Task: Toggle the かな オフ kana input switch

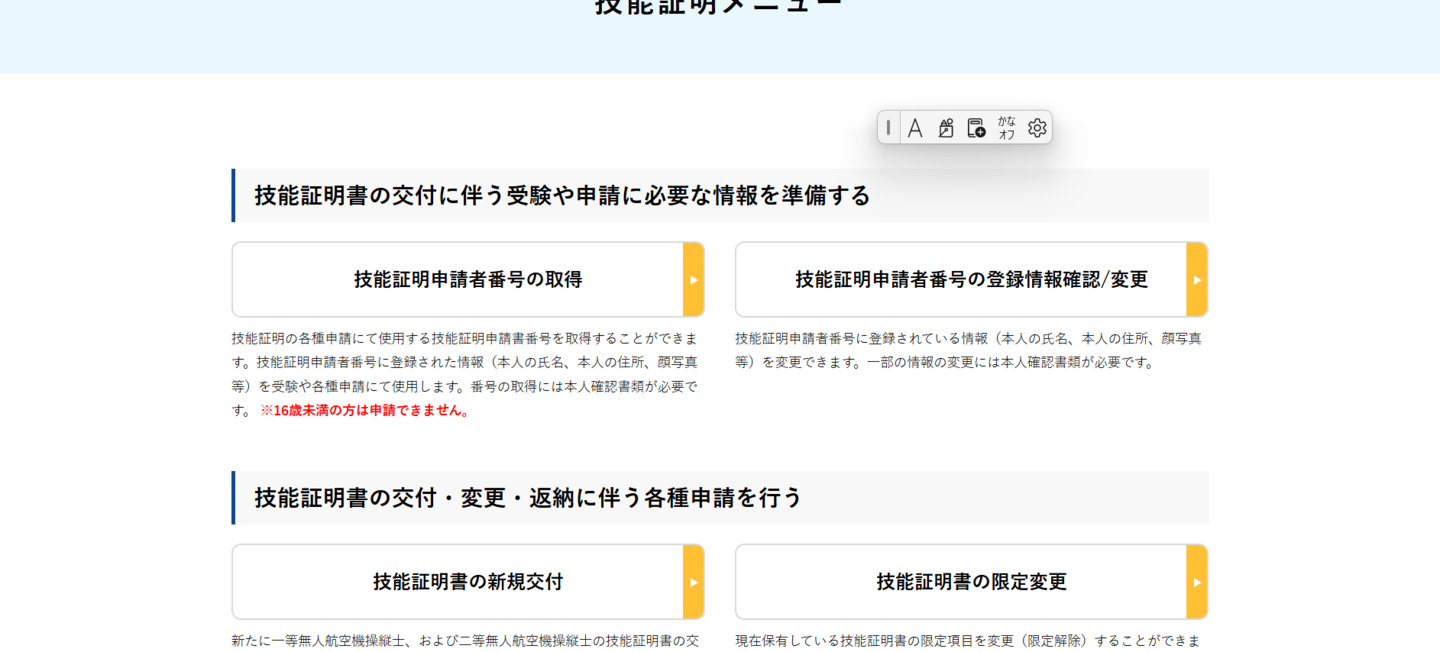Action: (1006, 128)
